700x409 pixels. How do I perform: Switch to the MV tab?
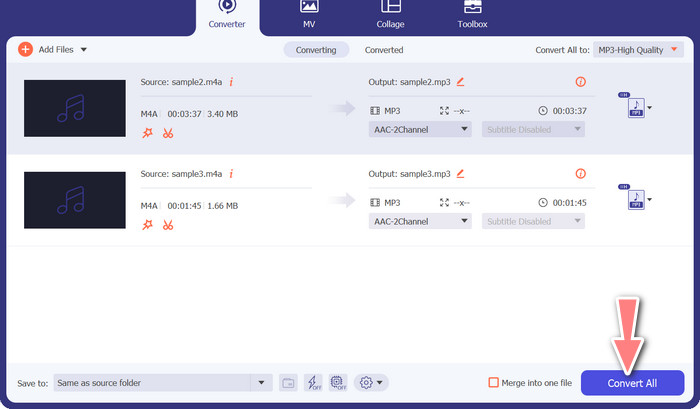[309, 15]
